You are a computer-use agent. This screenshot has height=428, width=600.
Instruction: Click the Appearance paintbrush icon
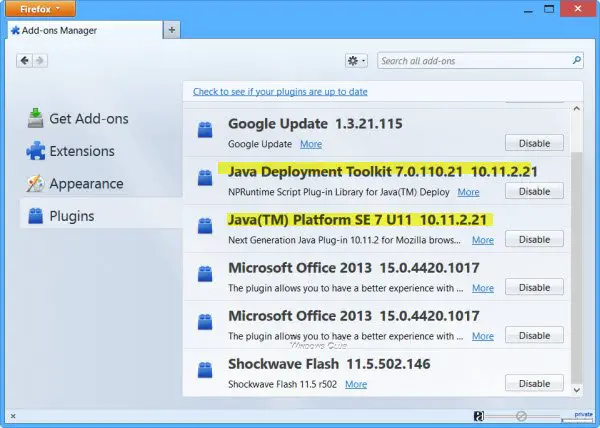[x=36, y=183]
